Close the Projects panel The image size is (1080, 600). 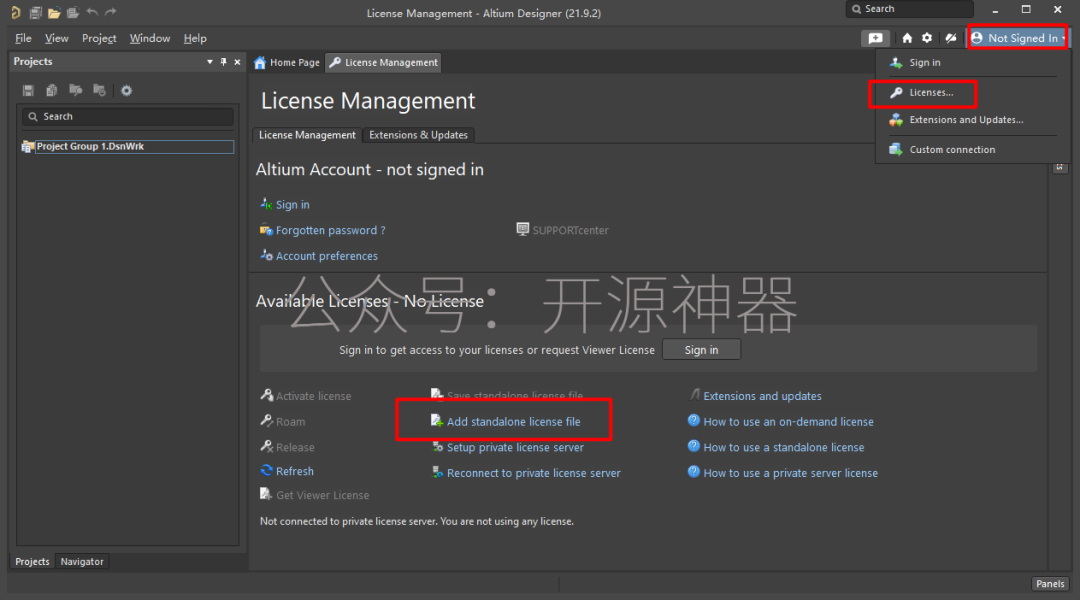point(238,62)
